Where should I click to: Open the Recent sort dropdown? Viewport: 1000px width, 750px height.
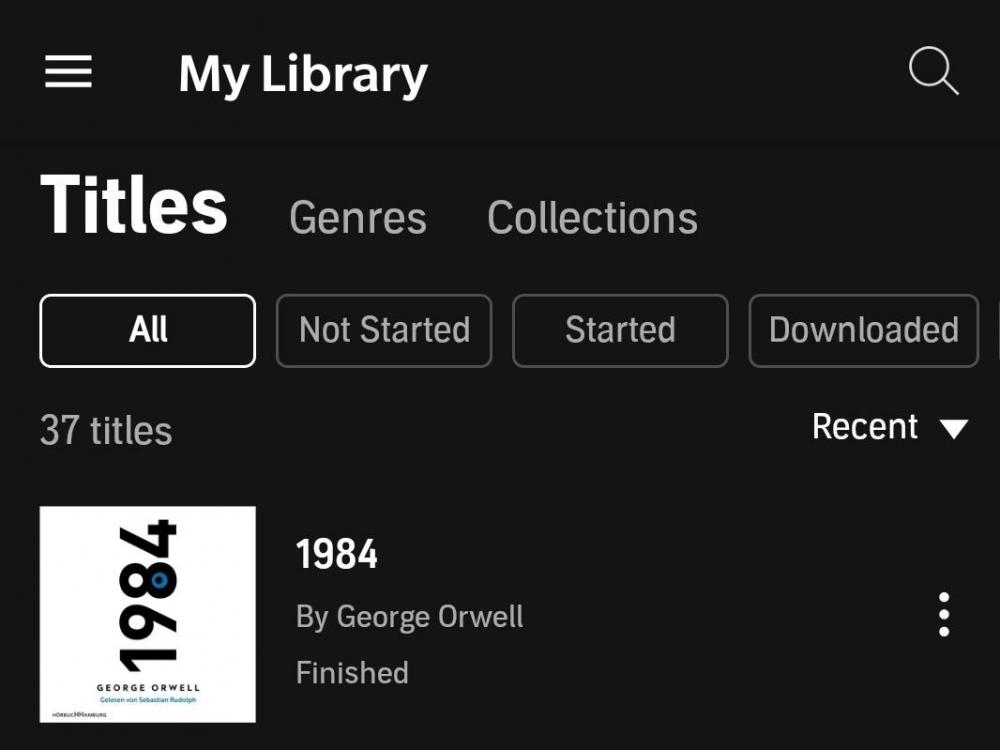coord(865,427)
